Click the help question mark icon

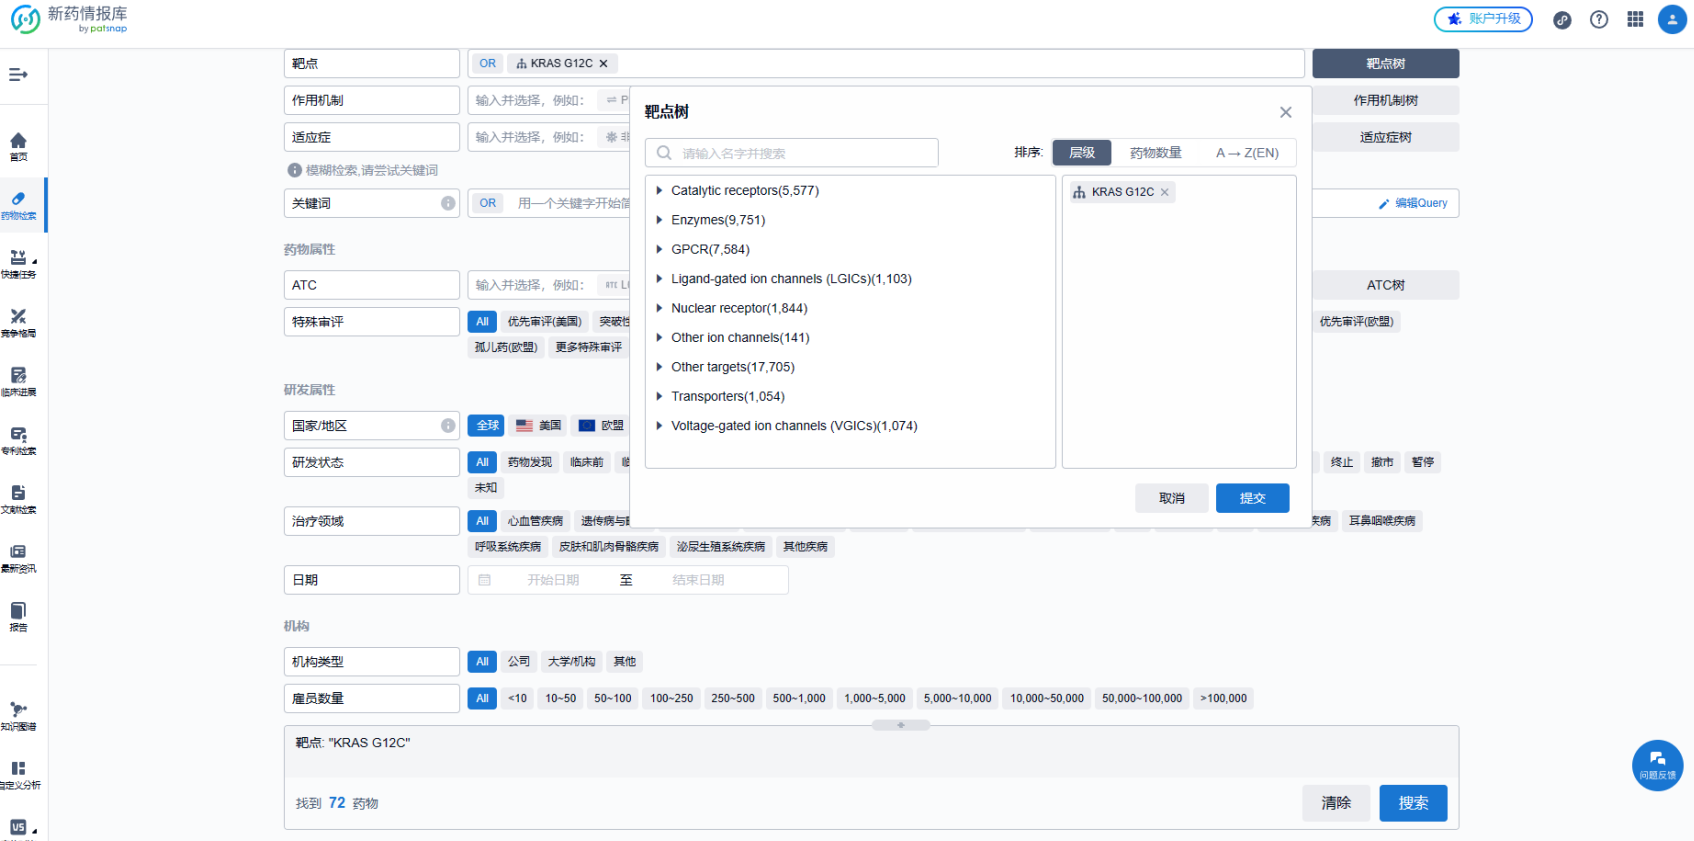tap(1599, 19)
